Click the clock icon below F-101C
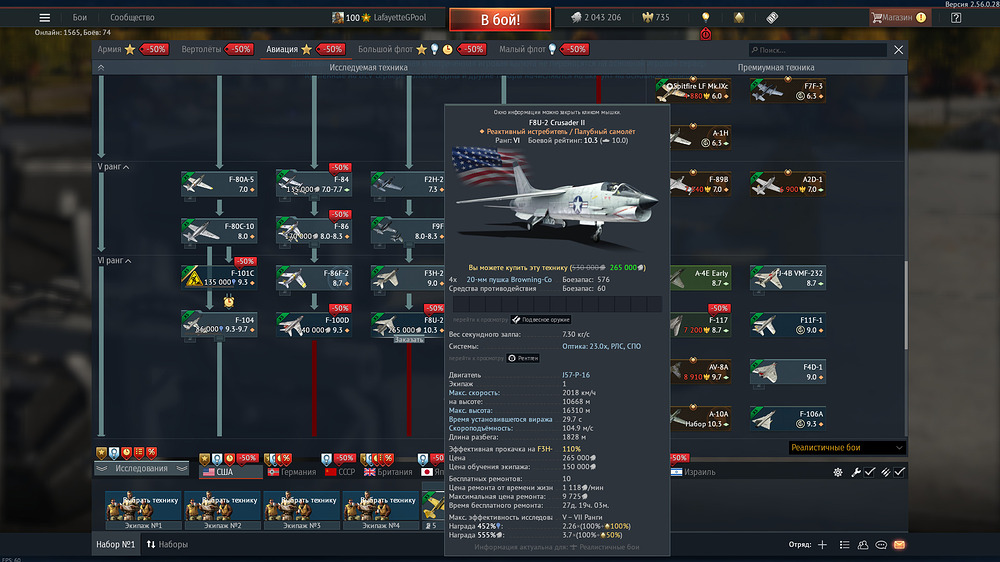Viewport: 1000px width, 562px height. point(229,301)
